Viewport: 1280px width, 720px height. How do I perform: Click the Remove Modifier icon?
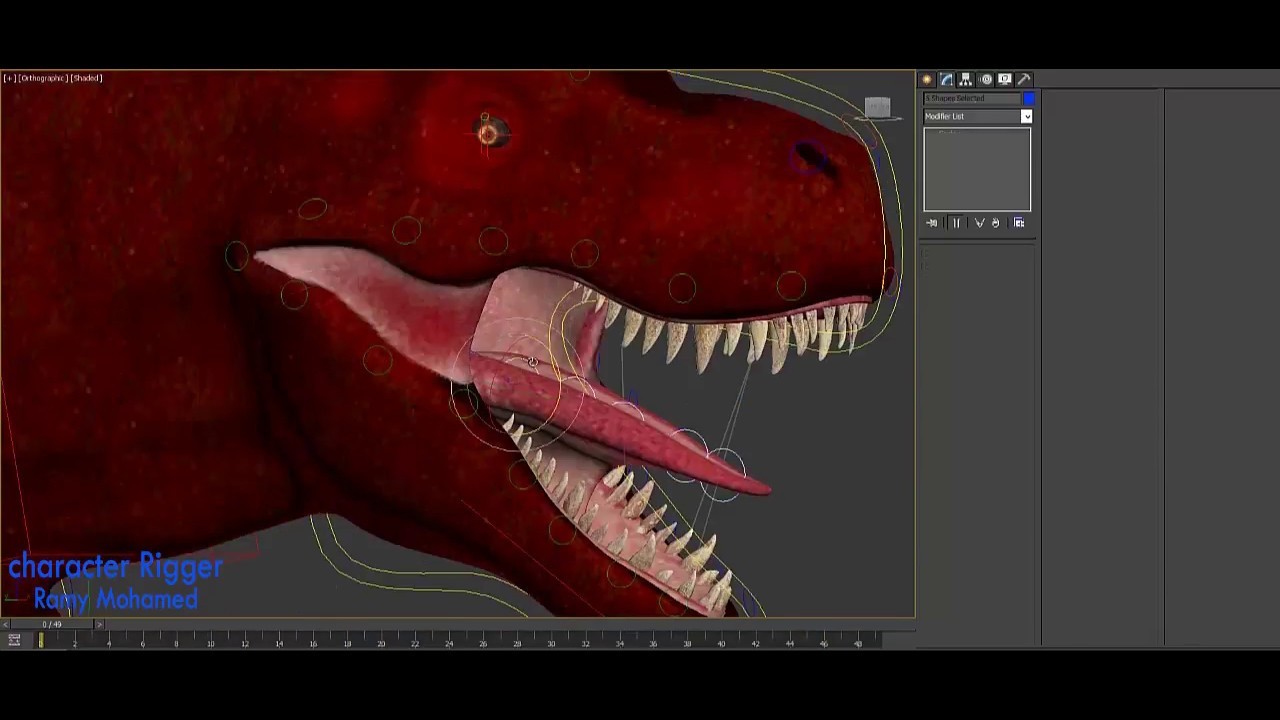[x=995, y=222]
